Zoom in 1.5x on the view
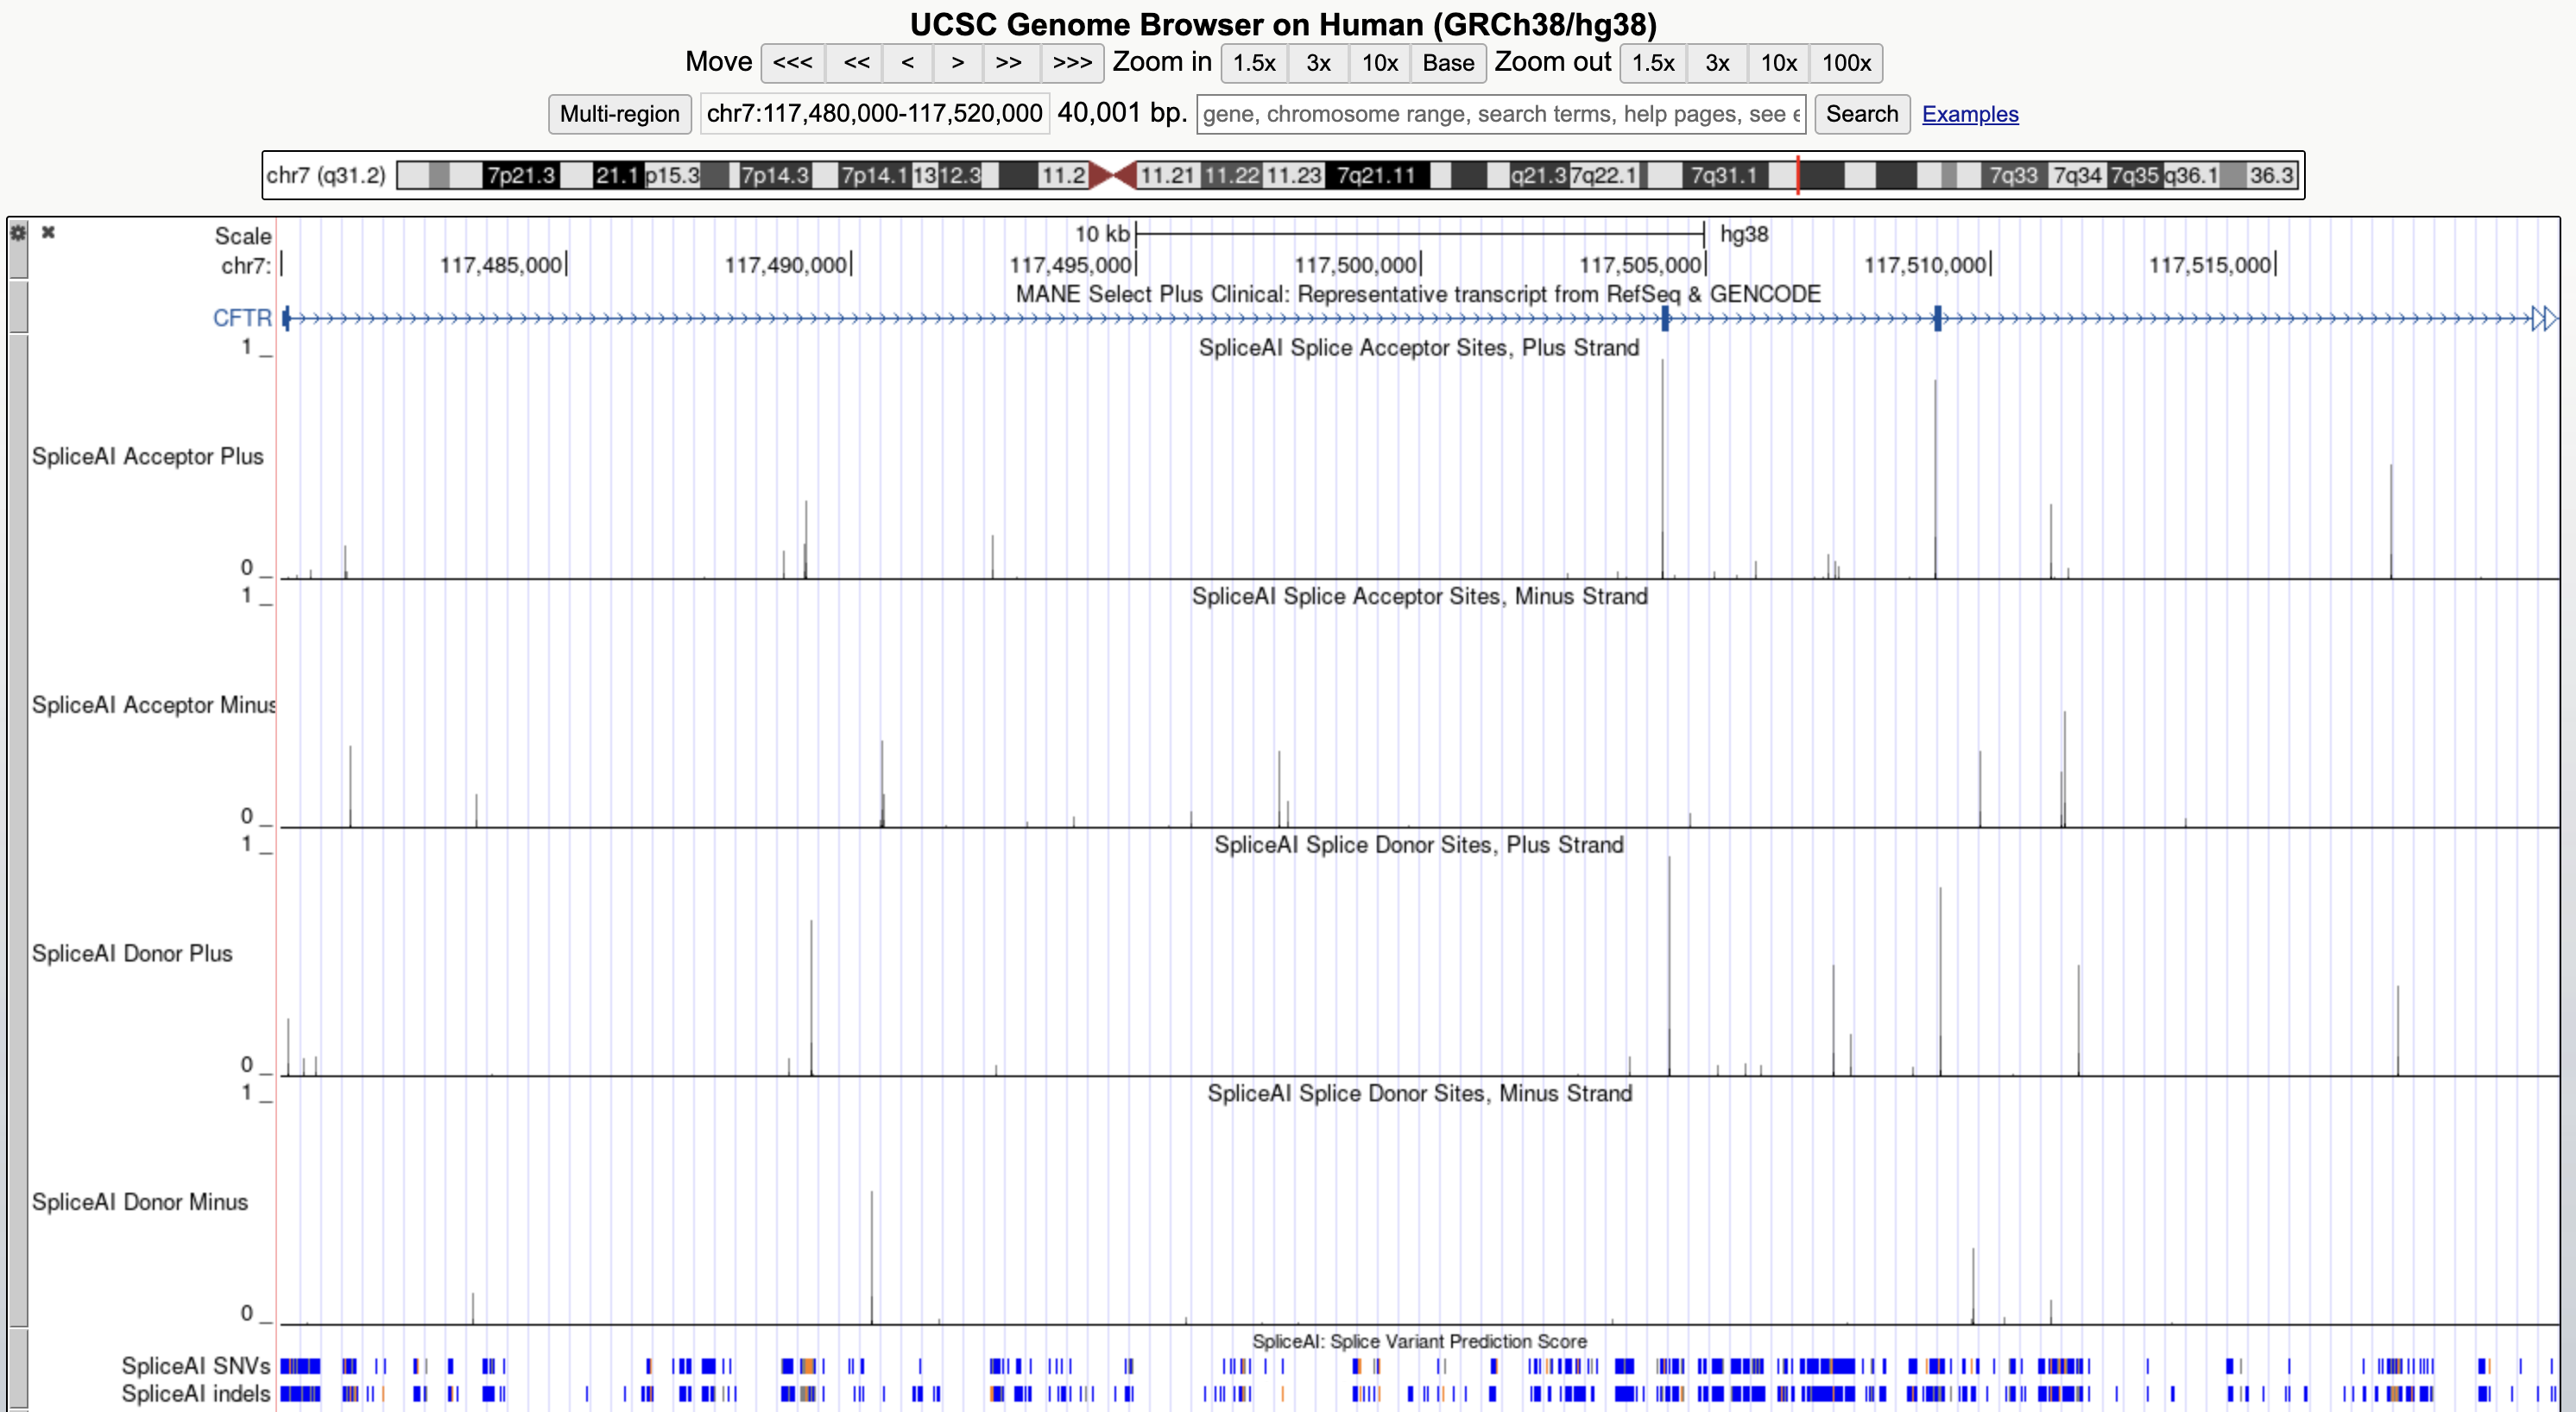 1253,63
